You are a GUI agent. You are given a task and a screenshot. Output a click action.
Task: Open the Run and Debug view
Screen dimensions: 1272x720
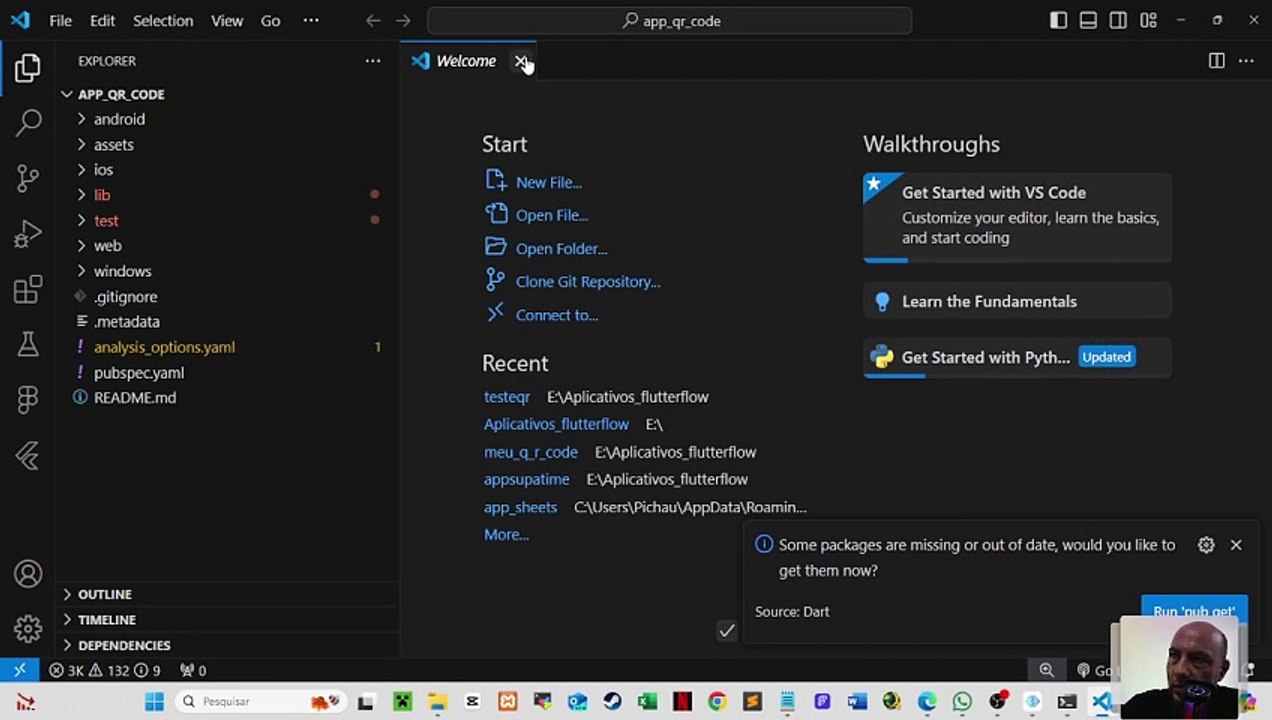click(x=28, y=234)
